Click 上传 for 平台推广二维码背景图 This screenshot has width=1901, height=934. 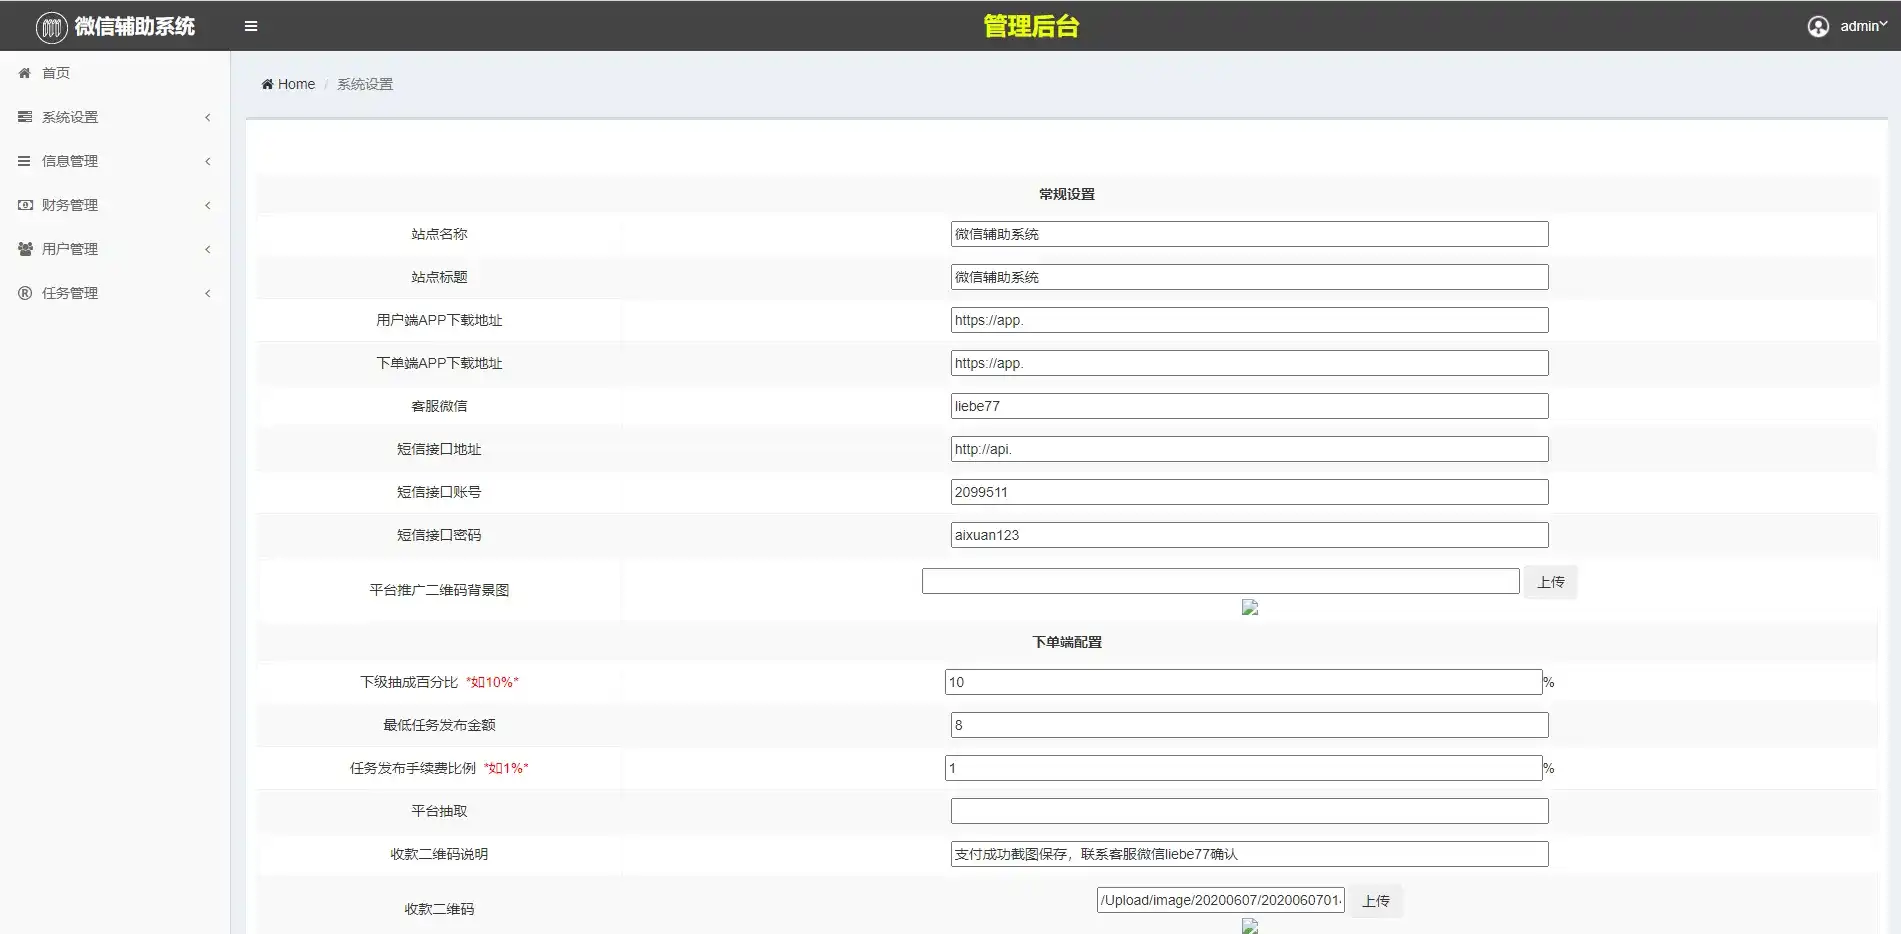(1550, 582)
